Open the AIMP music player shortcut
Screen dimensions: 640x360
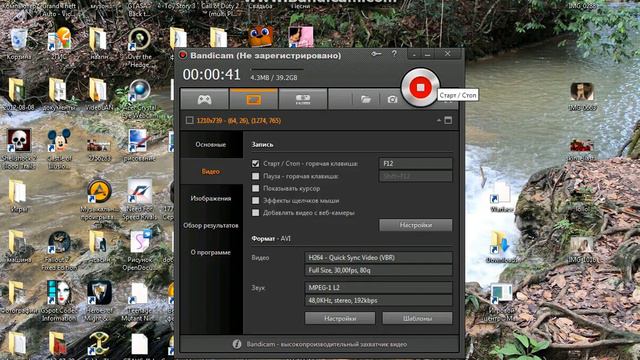tap(98, 200)
